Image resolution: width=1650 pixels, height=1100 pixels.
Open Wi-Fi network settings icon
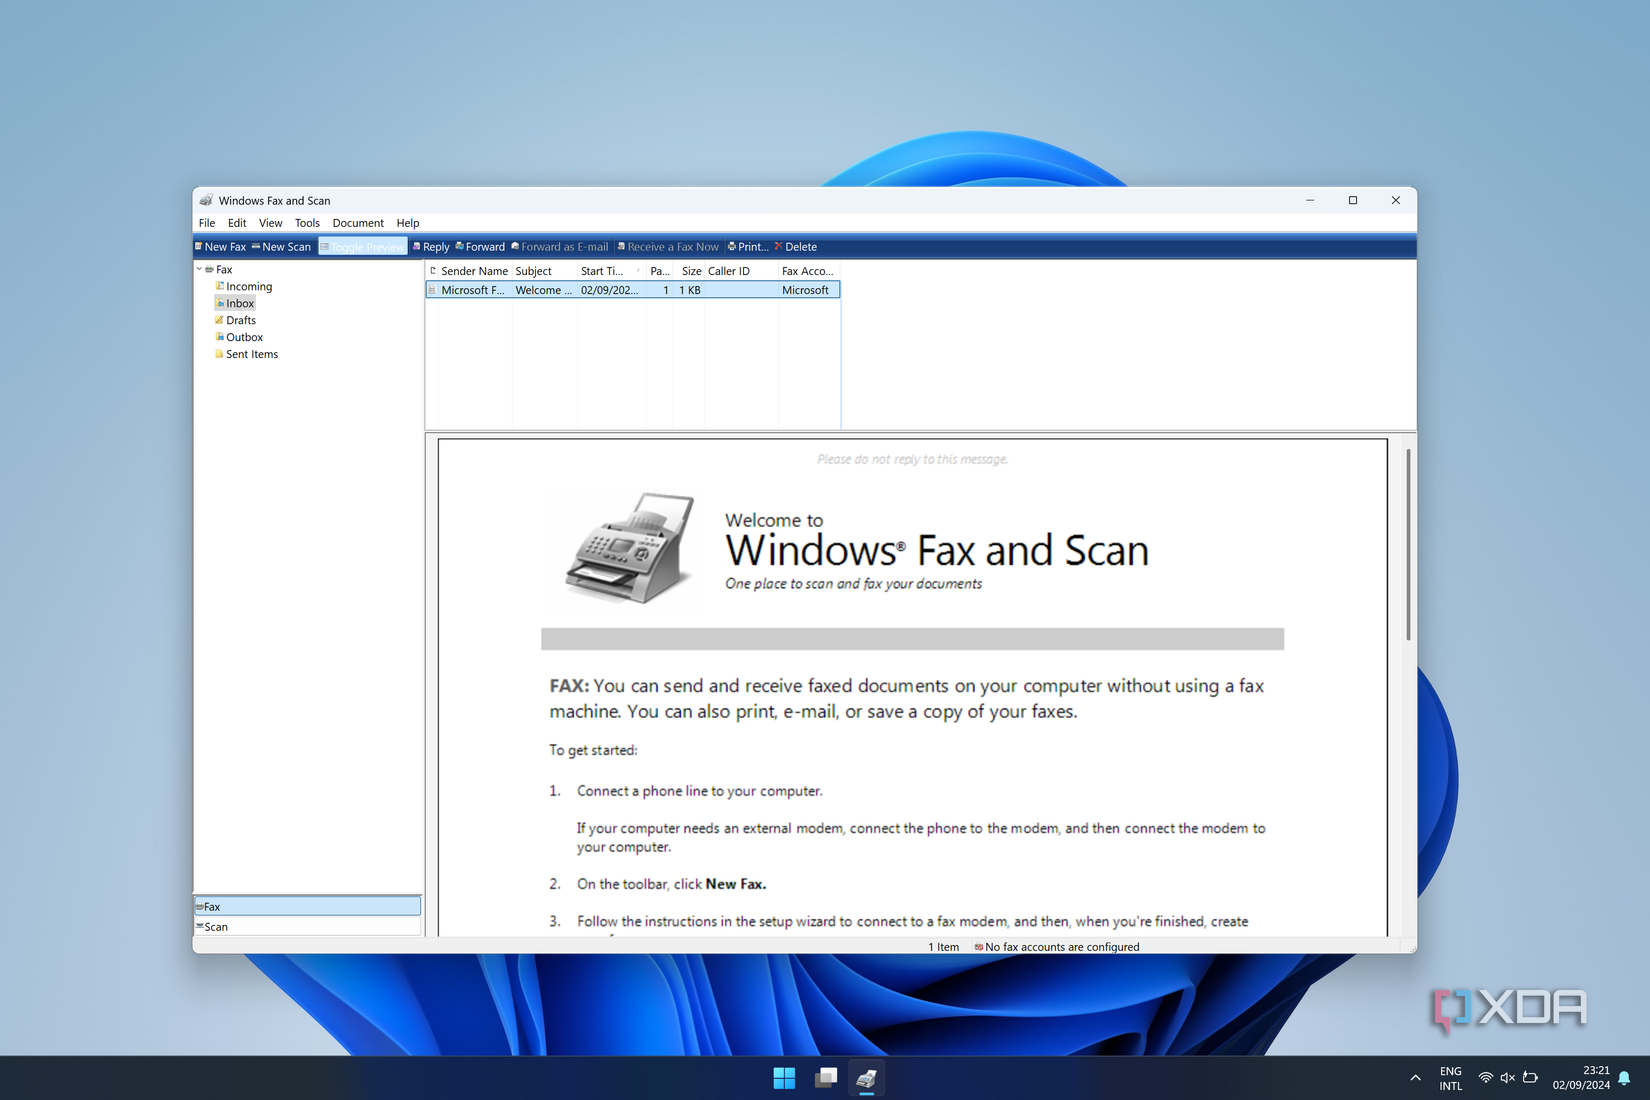pyautogui.click(x=1486, y=1078)
